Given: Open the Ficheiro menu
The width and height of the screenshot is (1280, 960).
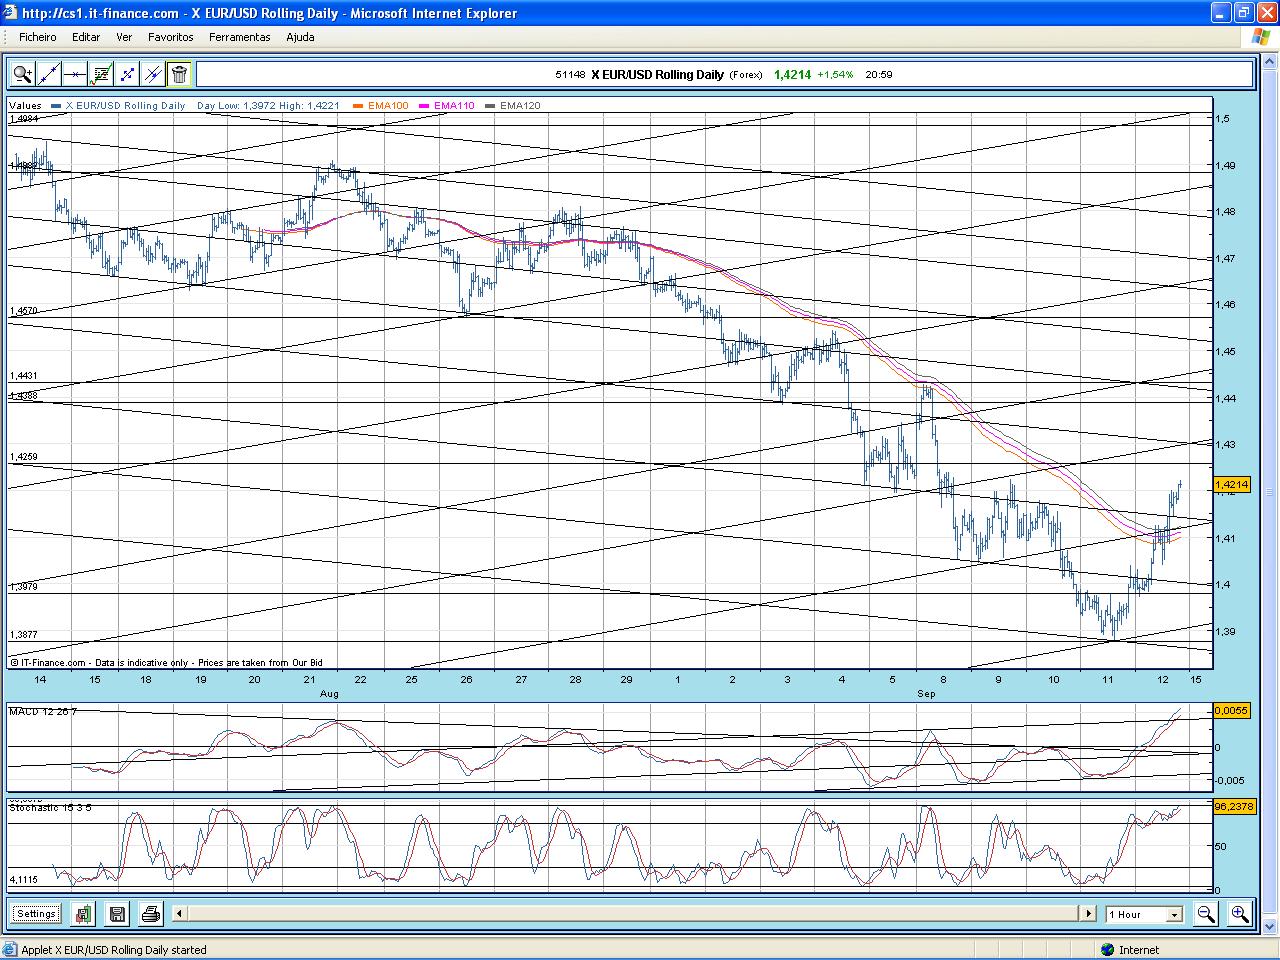Looking at the screenshot, I should tap(38, 37).
